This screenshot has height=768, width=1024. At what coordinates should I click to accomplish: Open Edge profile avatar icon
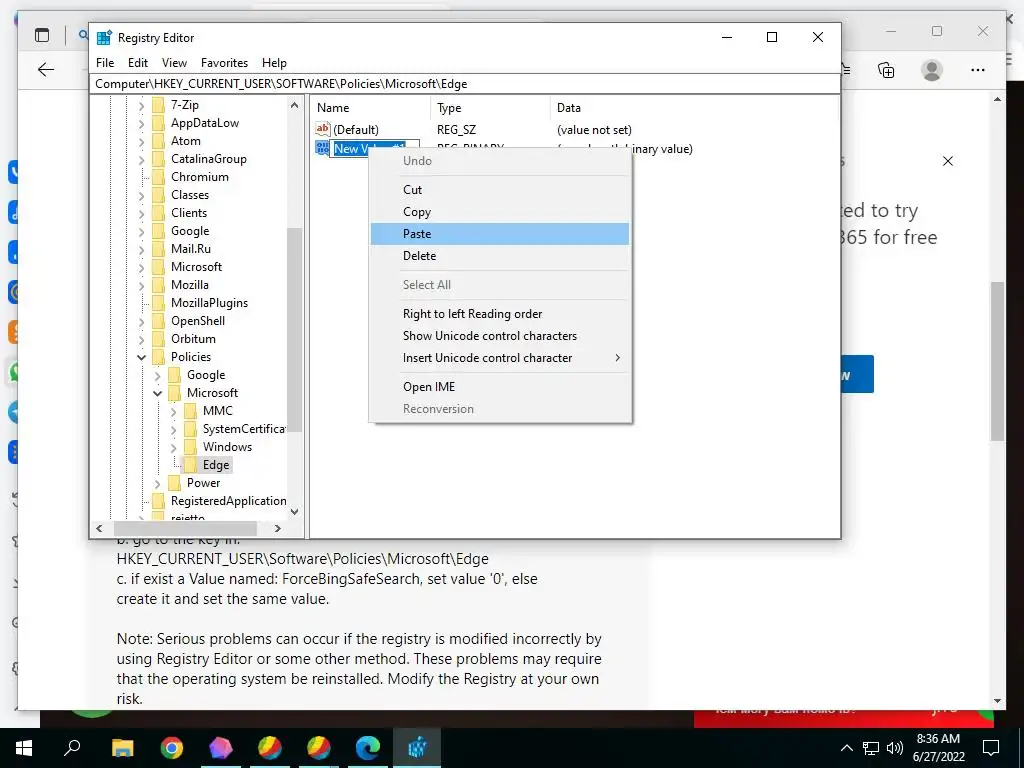932,70
